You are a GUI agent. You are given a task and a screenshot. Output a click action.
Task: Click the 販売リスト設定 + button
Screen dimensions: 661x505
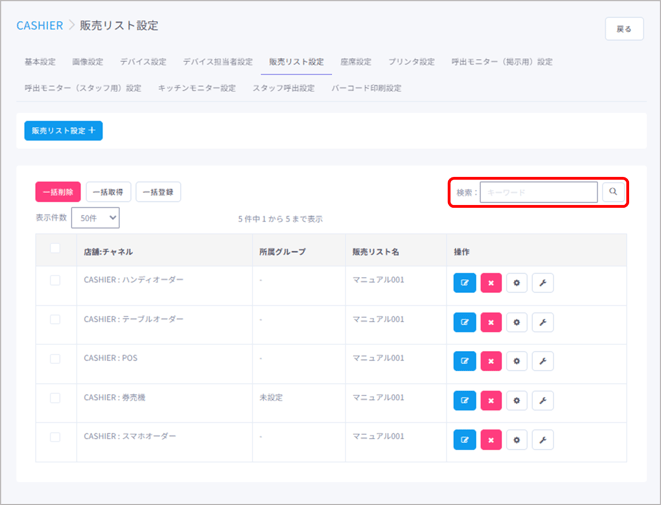(63, 130)
